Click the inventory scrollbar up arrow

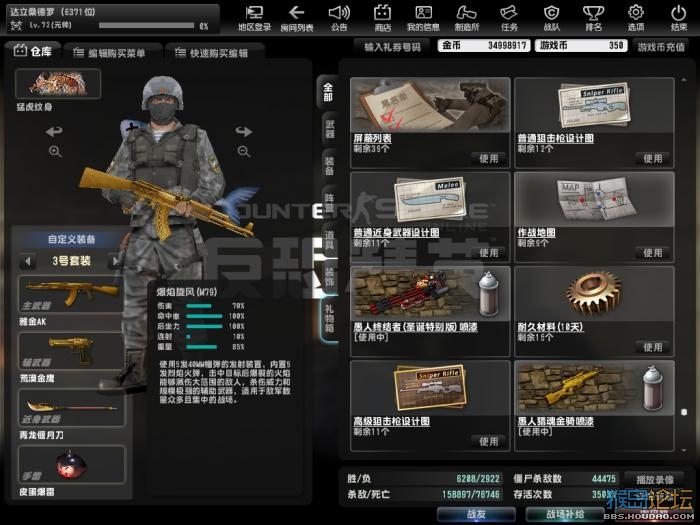[x=684, y=79]
